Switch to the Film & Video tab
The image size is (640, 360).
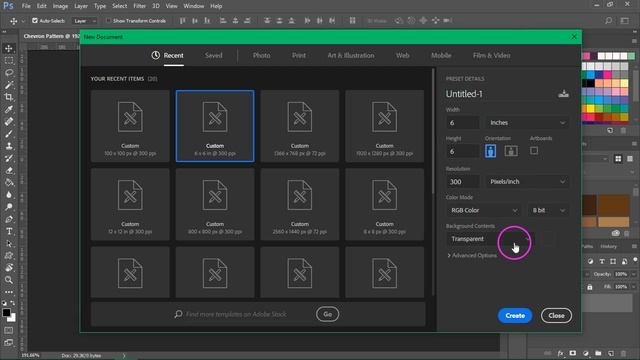(x=491, y=56)
